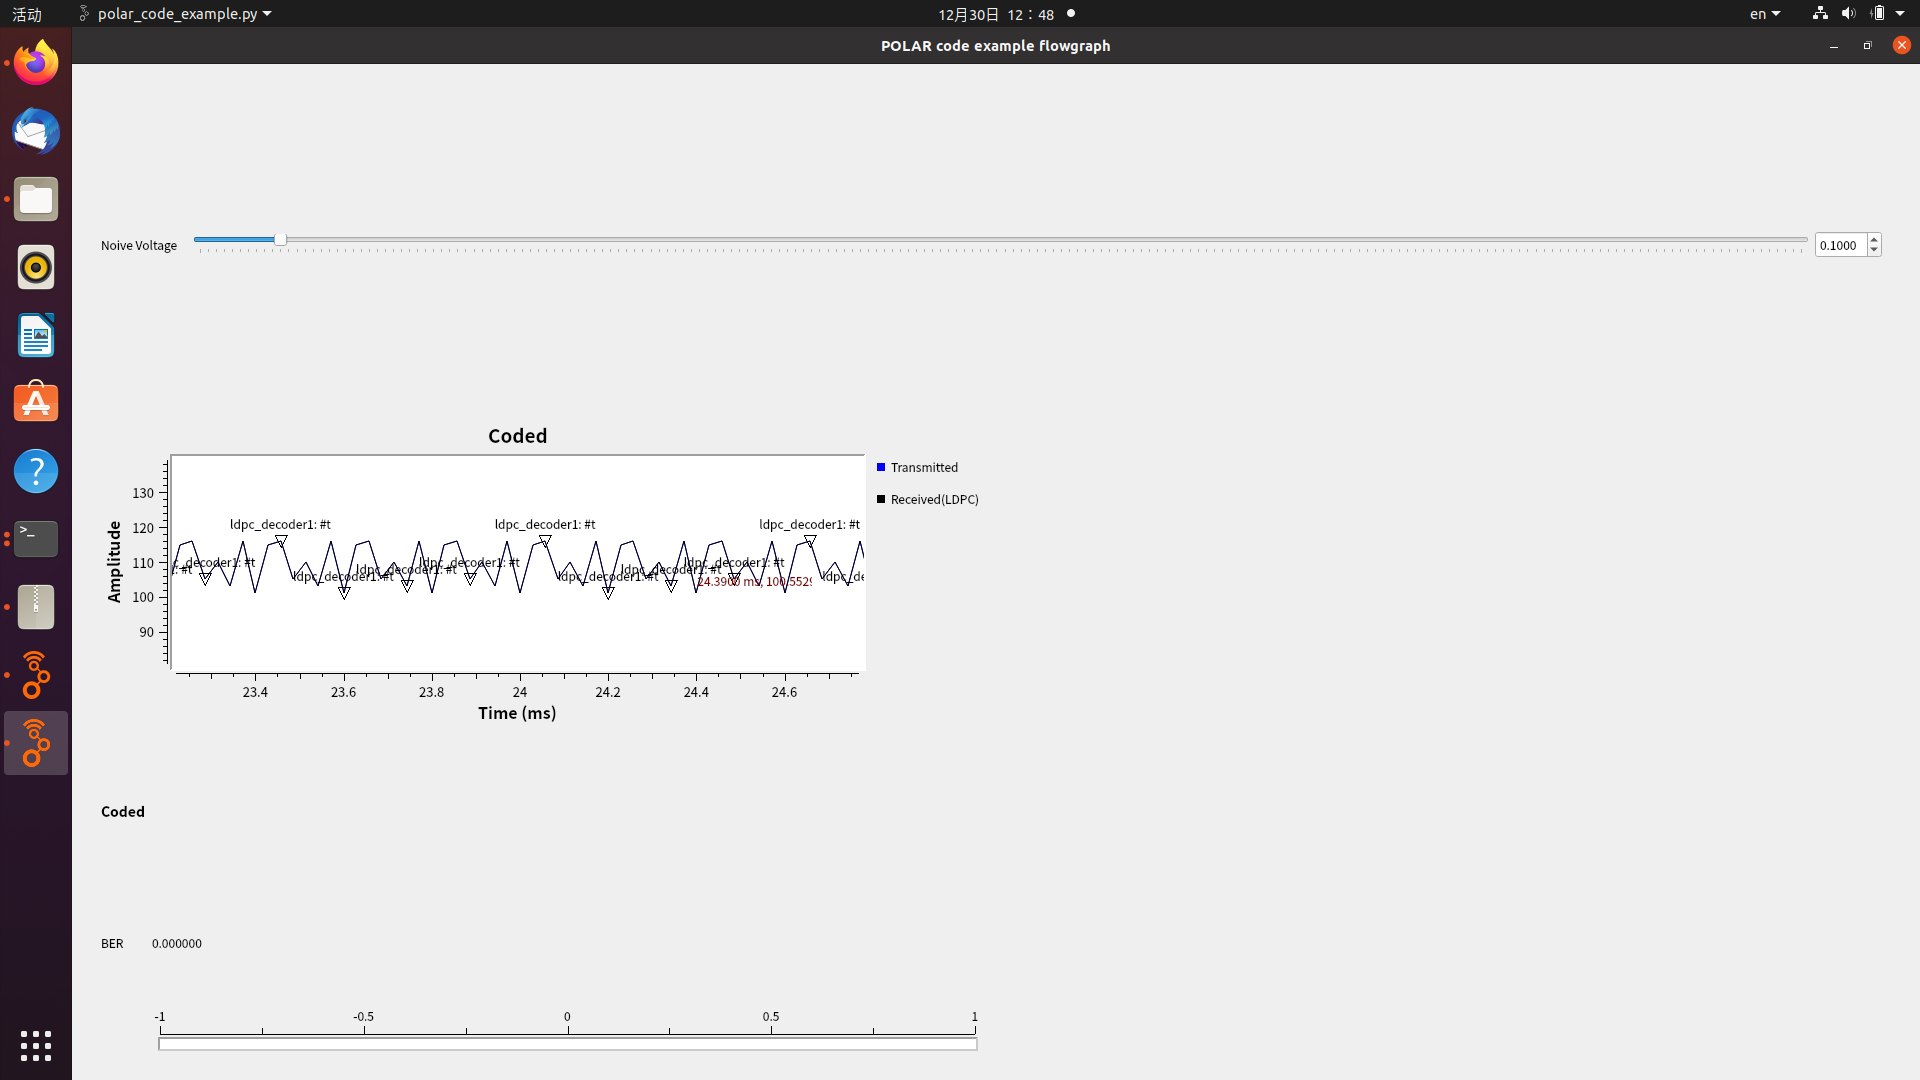Launch Rhythmbox music player

35,267
